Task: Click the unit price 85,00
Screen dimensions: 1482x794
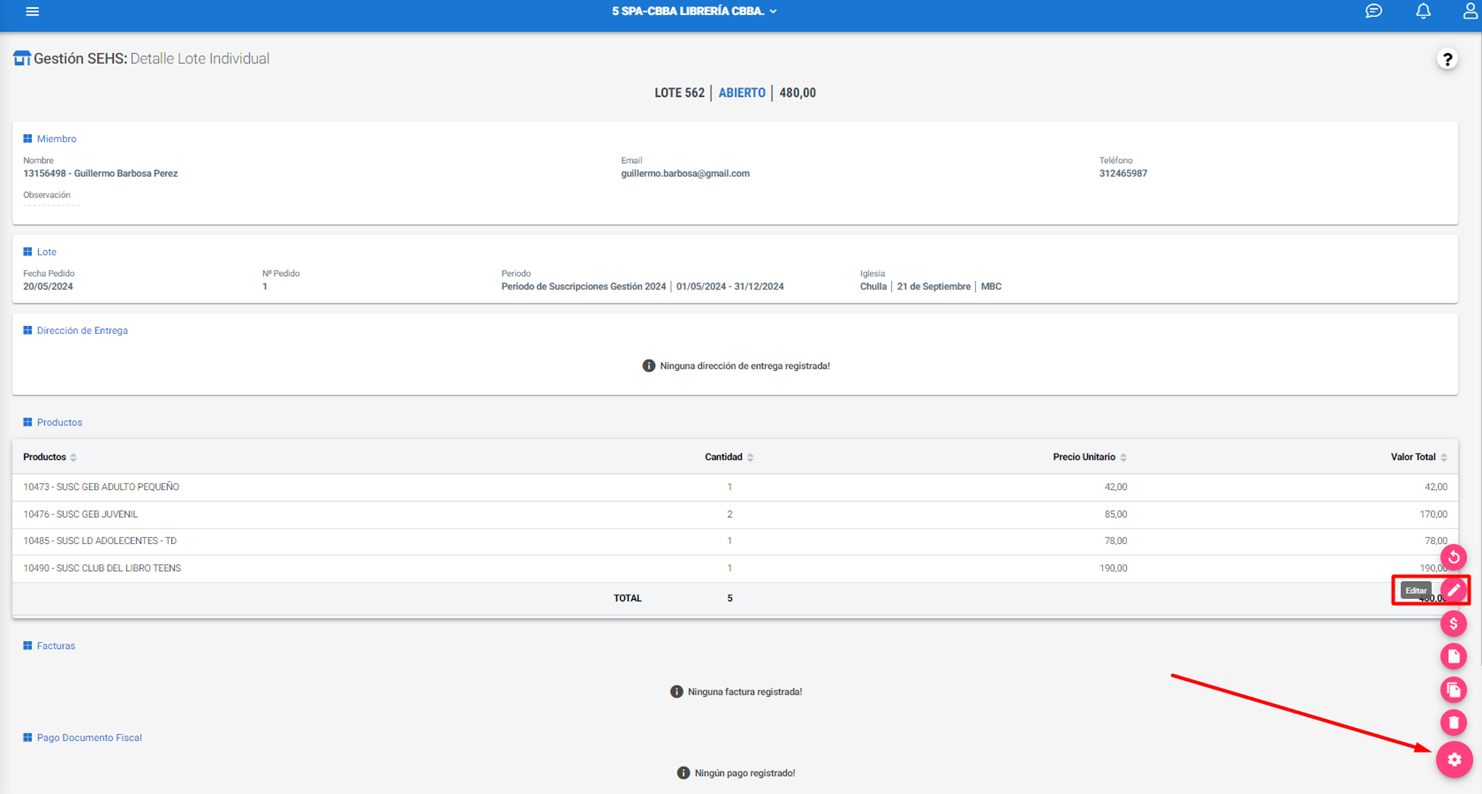Action: click(1115, 514)
